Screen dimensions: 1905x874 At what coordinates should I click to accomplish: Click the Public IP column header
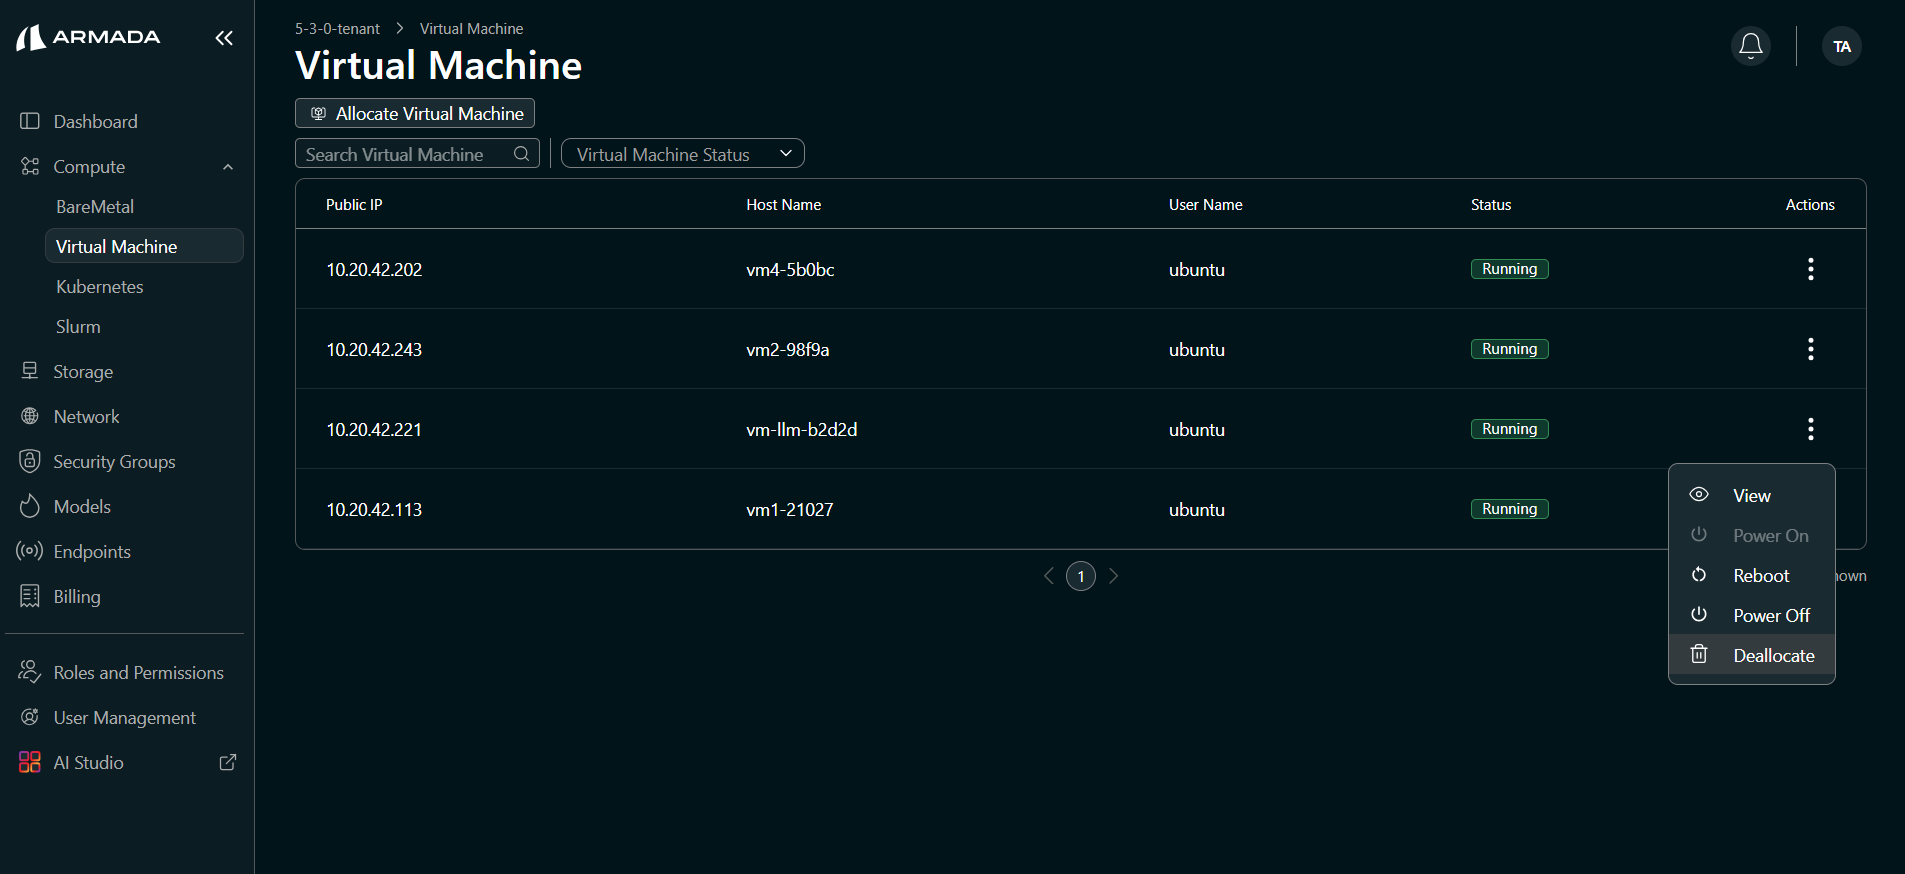354,204
